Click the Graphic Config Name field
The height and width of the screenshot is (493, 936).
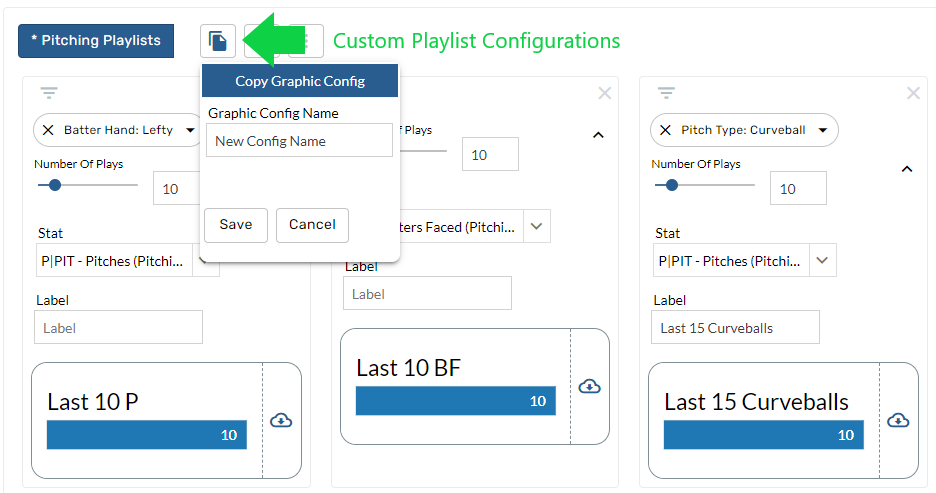coord(300,141)
